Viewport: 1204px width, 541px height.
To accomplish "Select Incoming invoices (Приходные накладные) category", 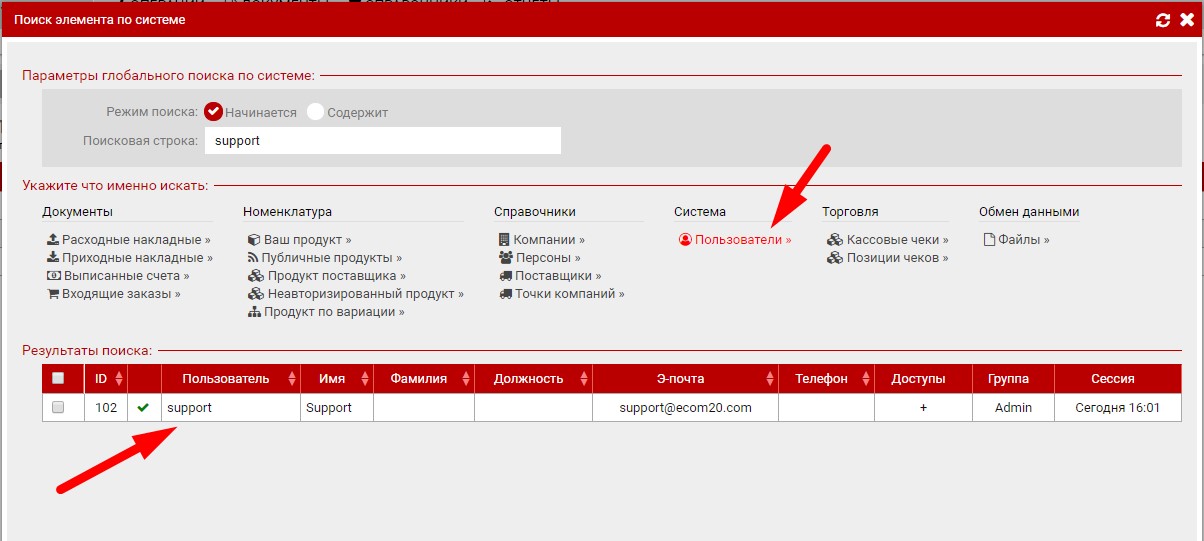I will (129, 258).
